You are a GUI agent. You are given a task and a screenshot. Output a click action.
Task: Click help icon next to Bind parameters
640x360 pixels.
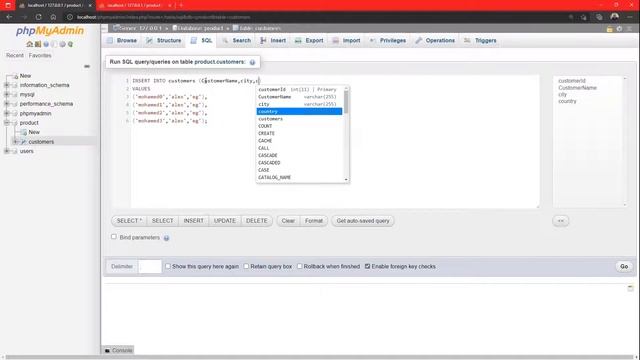[x=166, y=238]
